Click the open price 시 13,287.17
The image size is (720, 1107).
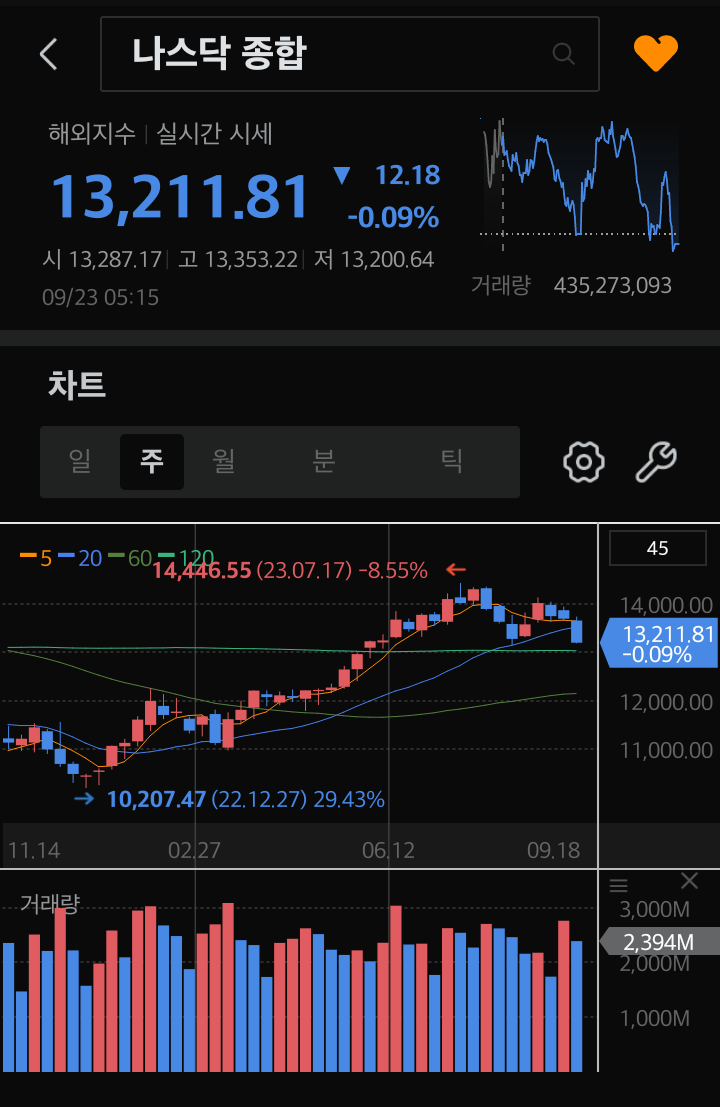coord(102,260)
